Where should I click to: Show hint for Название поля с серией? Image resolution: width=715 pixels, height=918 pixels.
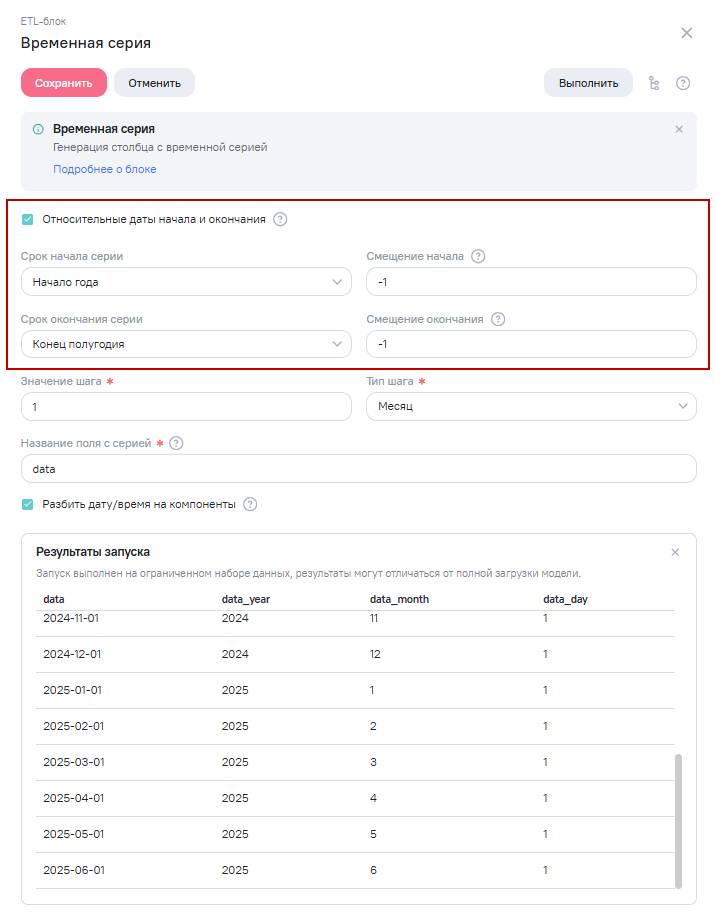(177, 443)
